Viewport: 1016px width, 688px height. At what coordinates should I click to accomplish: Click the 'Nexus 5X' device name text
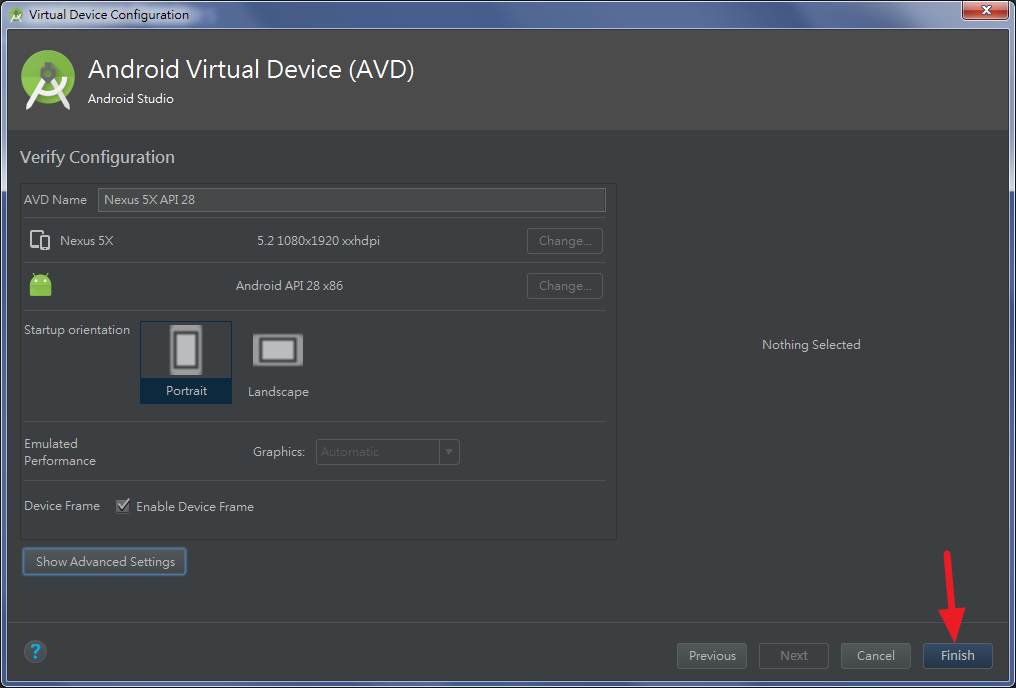point(87,240)
